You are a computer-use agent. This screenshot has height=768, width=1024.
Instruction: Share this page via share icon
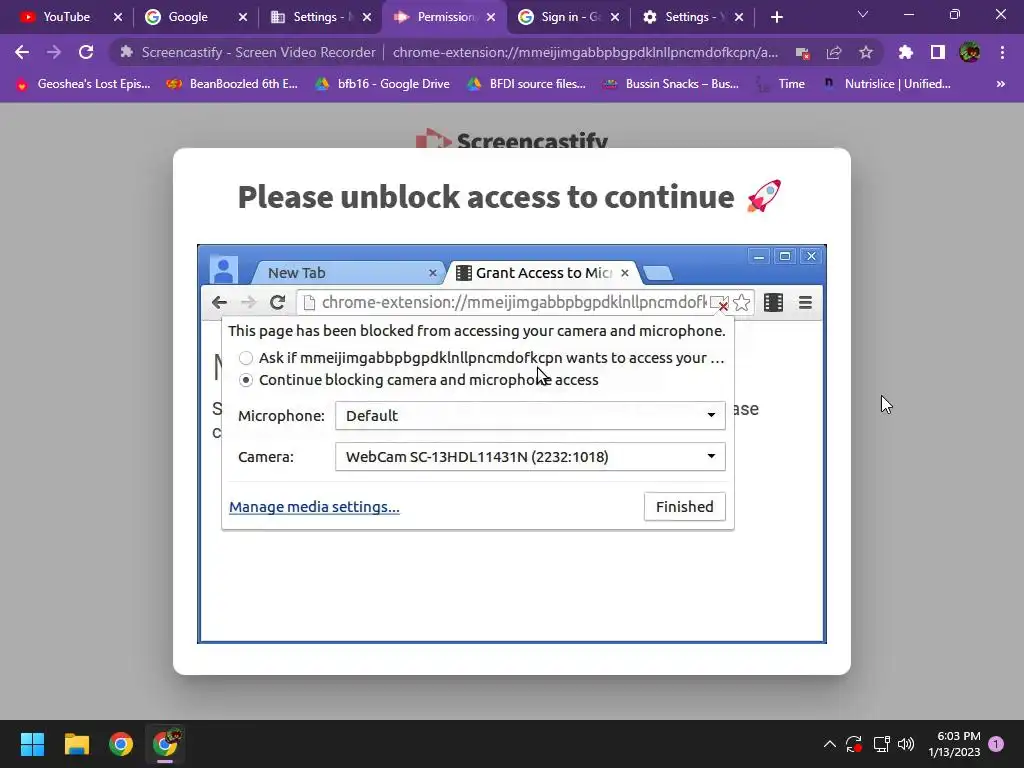[x=834, y=52]
